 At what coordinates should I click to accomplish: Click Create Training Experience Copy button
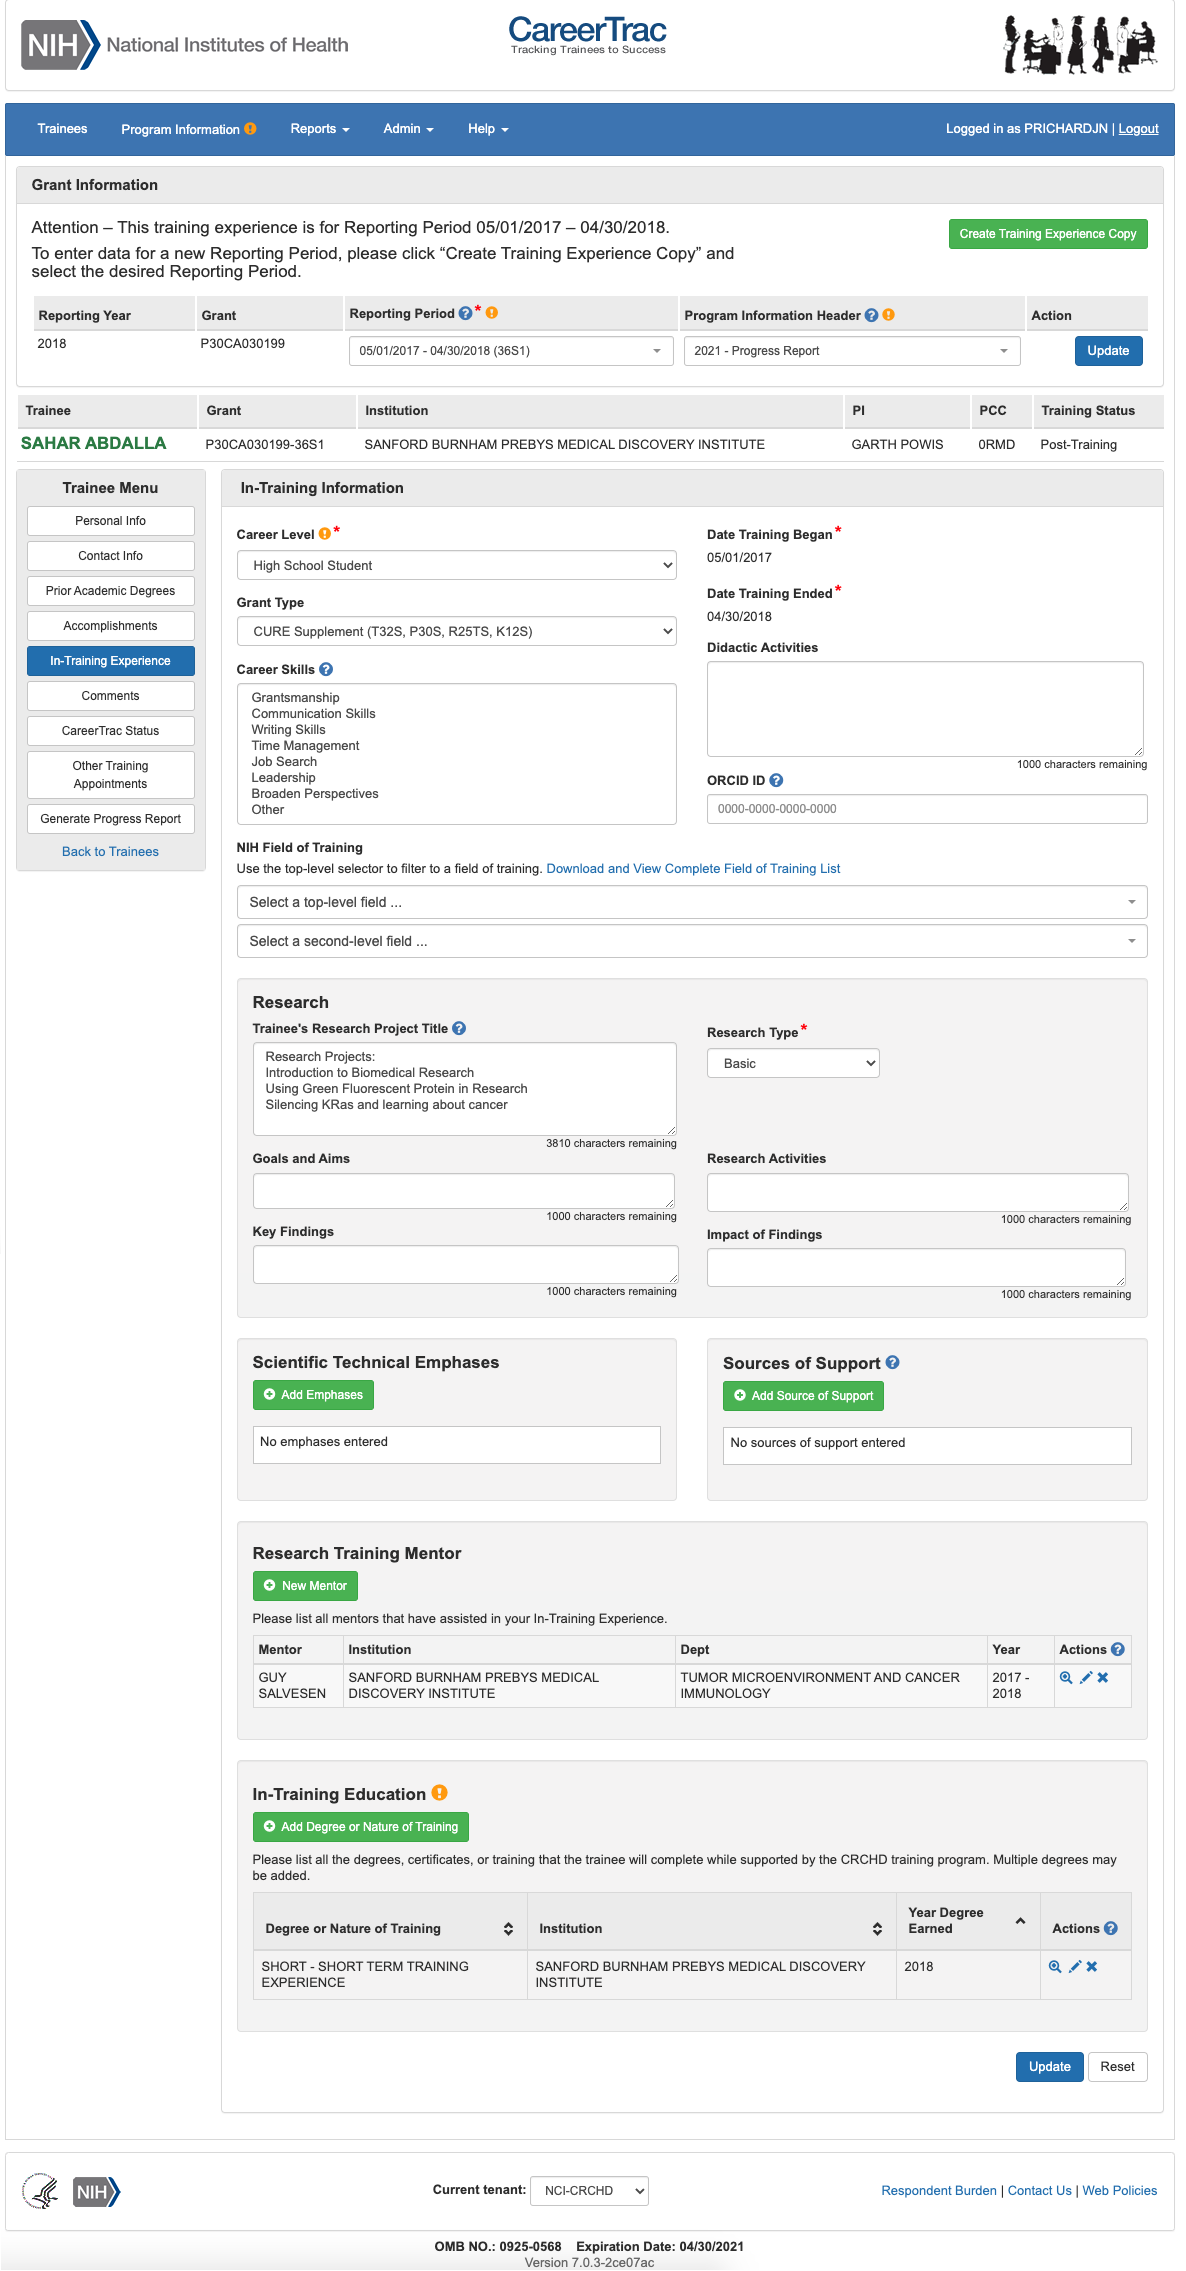1047,234
